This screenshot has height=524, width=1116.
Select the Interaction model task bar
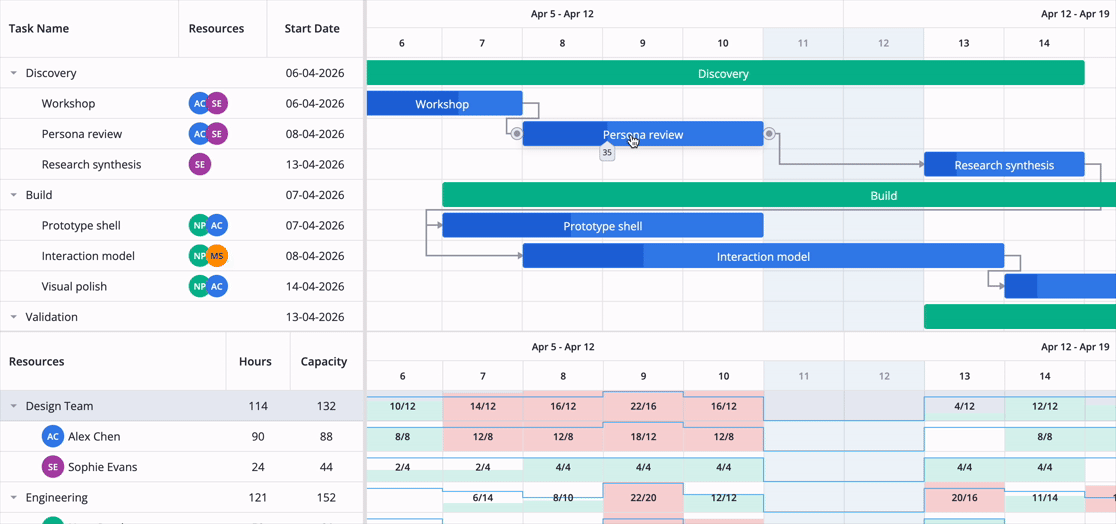[x=763, y=256]
